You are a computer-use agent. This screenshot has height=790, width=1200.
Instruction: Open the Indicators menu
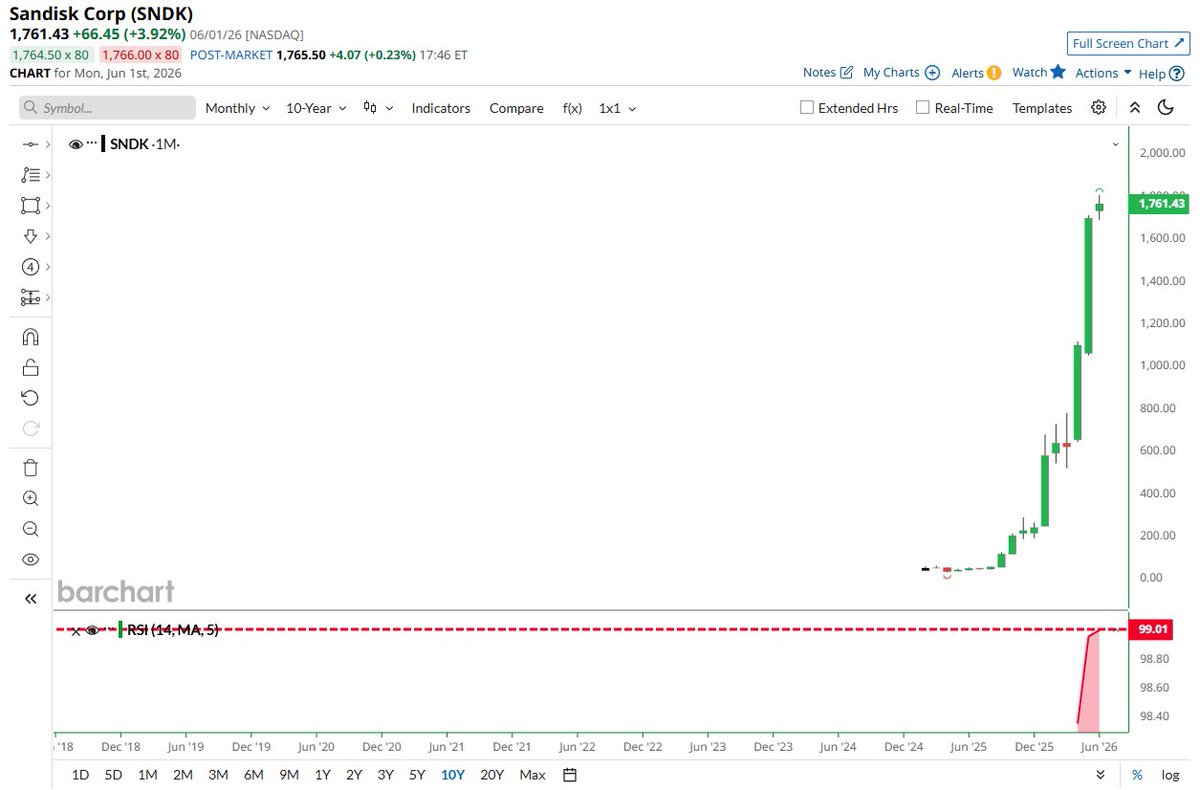click(441, 108)
